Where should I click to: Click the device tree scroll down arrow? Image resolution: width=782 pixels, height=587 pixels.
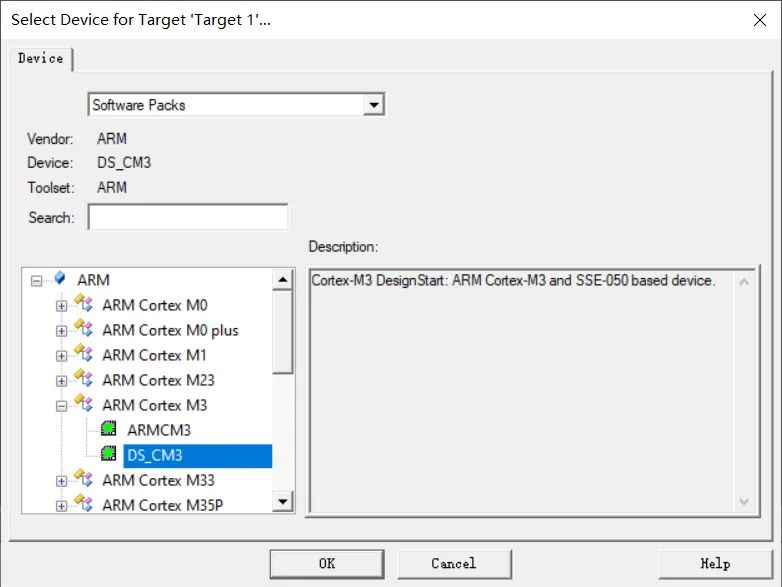pos(283,501)
